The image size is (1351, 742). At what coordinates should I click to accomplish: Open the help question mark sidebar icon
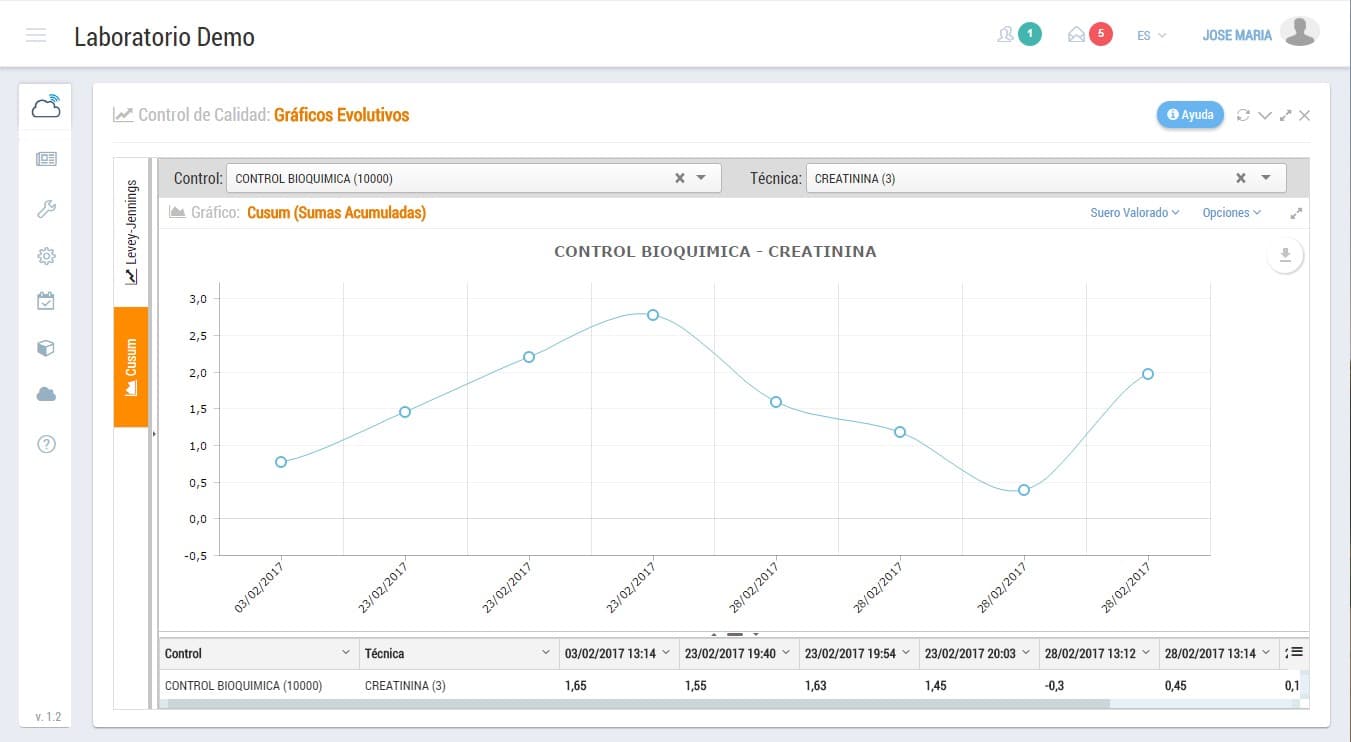(46, 444)
